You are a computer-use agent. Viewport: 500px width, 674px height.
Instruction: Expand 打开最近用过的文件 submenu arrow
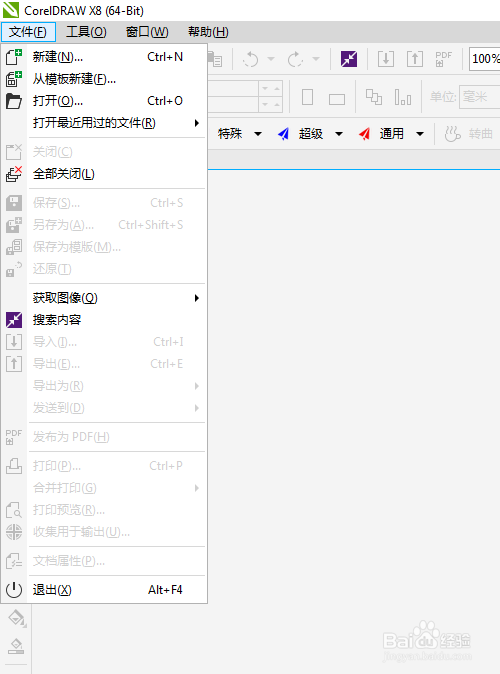tap(196, 123)
